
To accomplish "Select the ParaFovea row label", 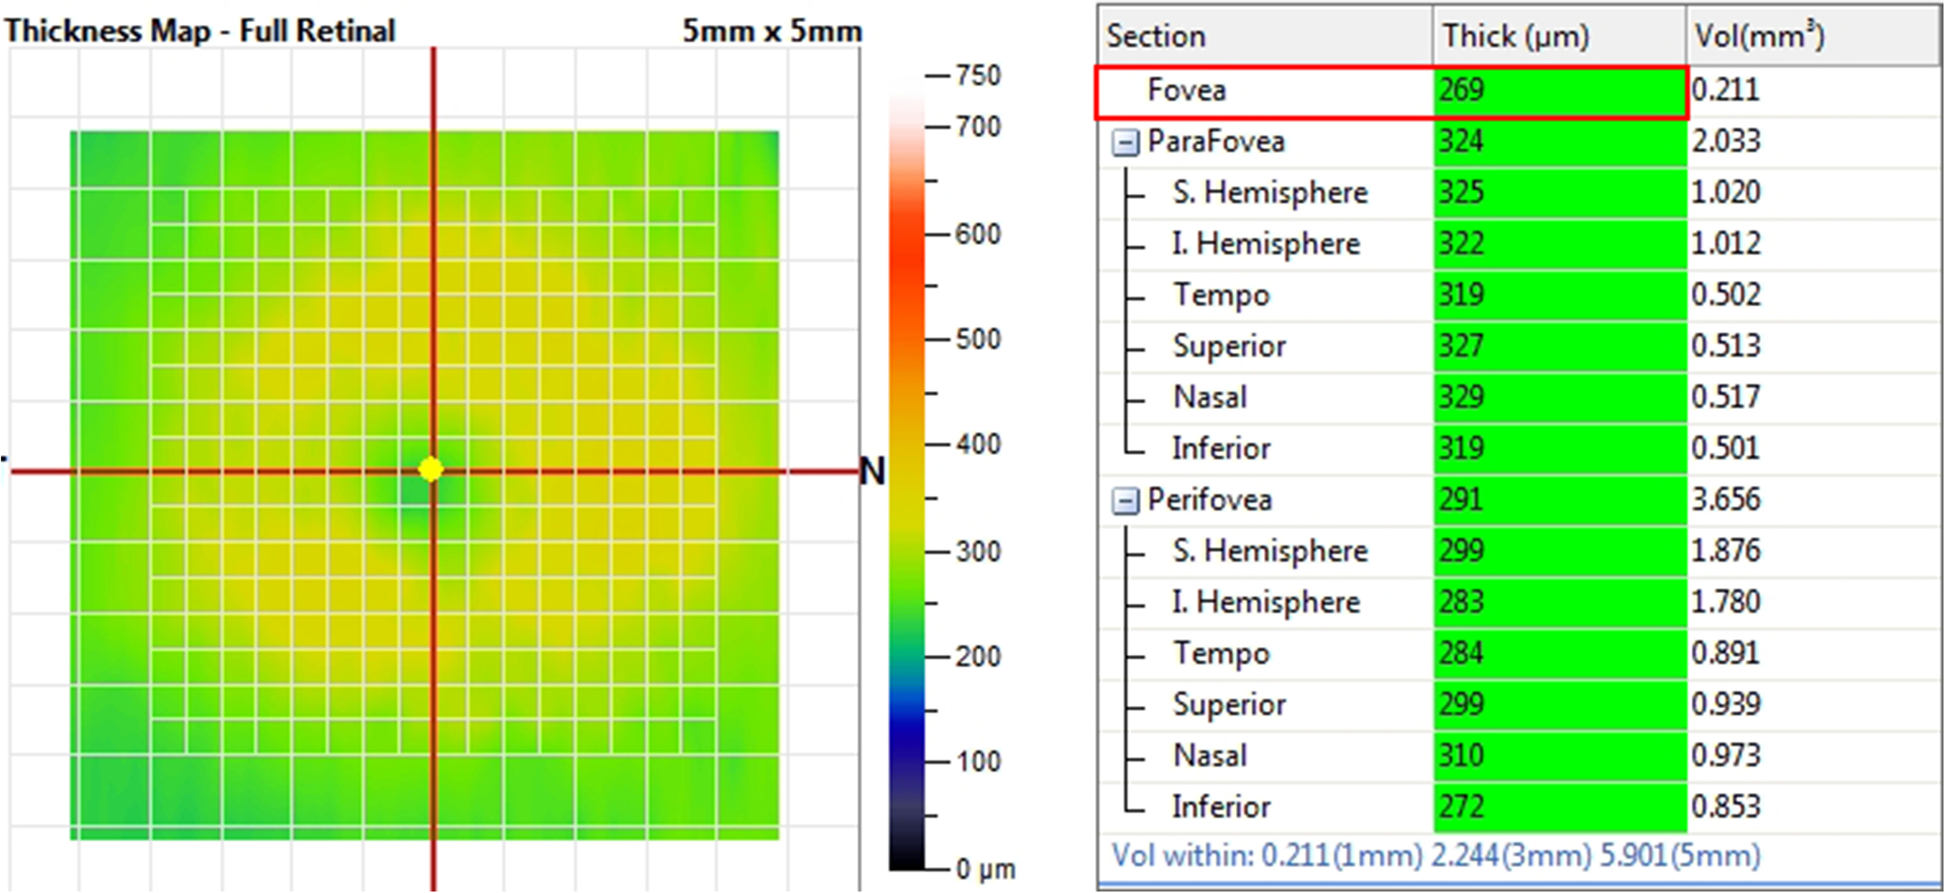I will pos(1216,142).
